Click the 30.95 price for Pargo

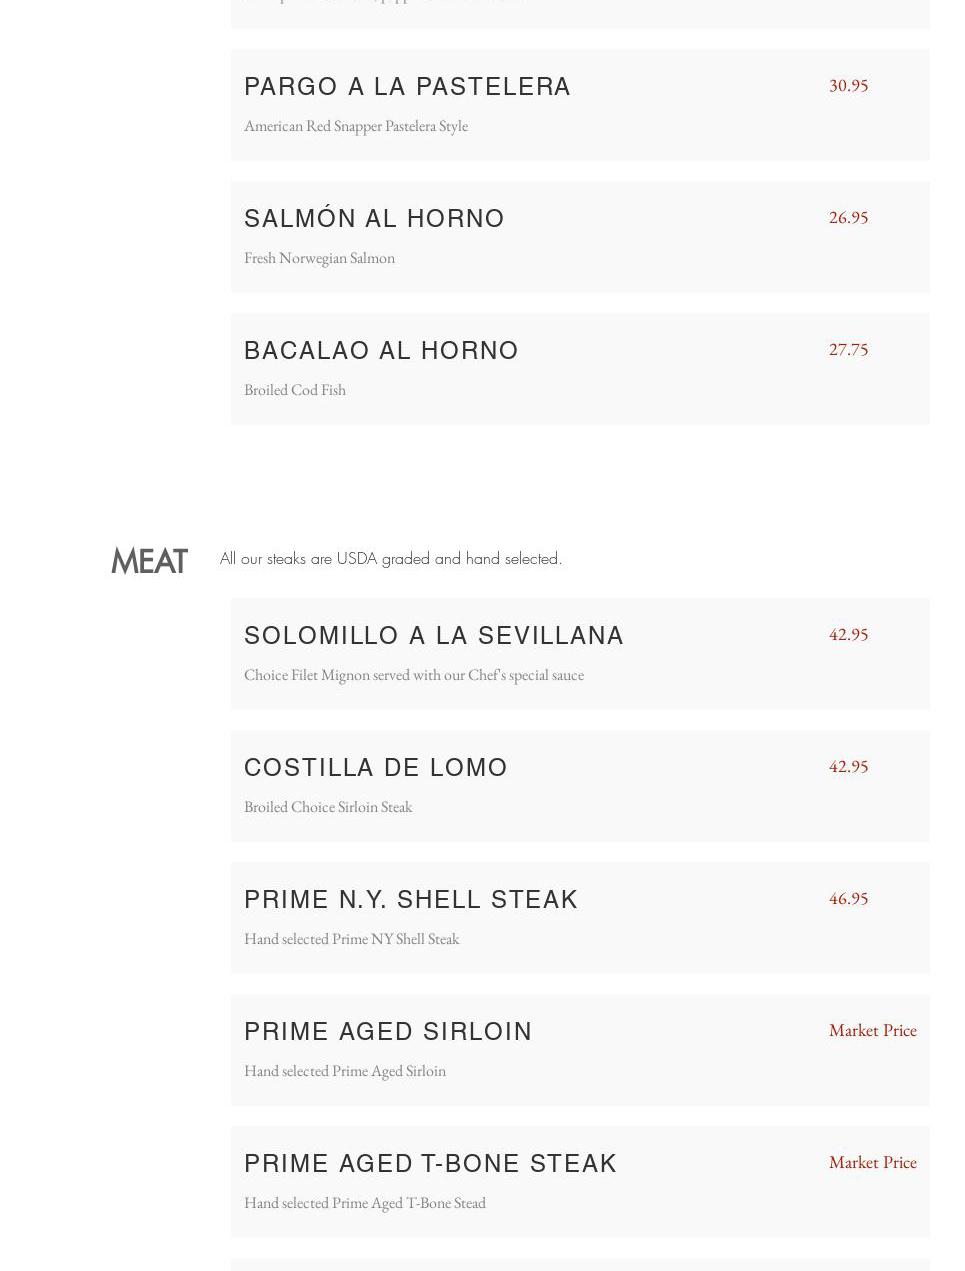coord(848,85)
